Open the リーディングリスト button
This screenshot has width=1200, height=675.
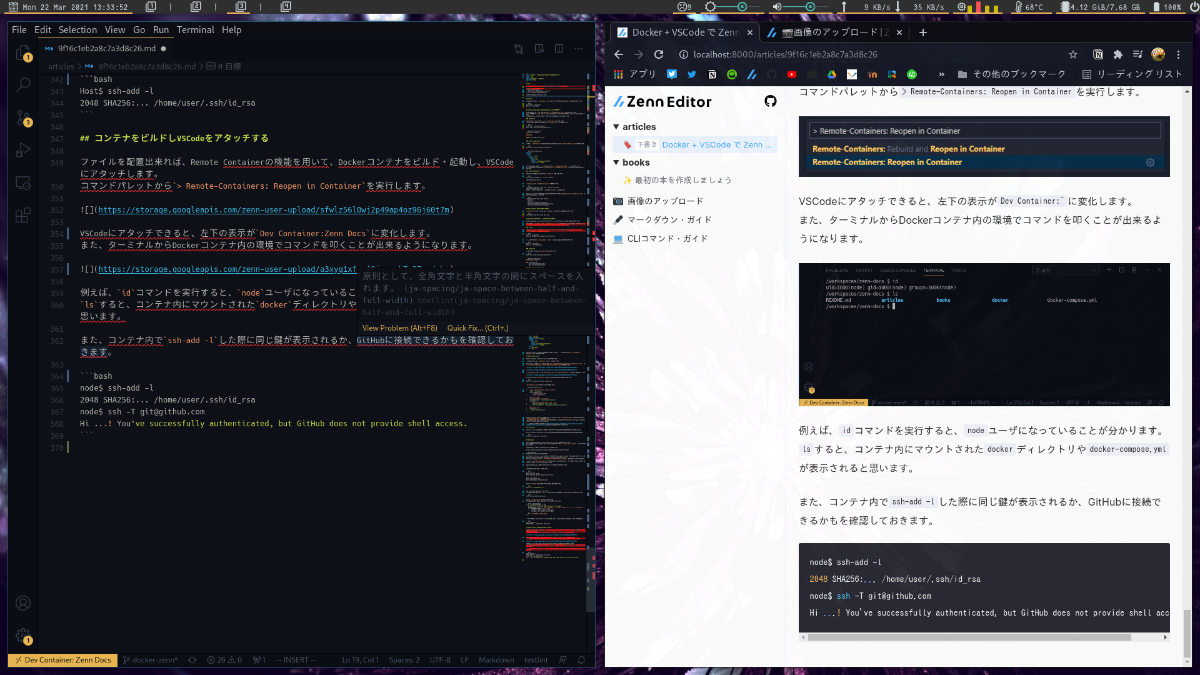pos(1132,74)
